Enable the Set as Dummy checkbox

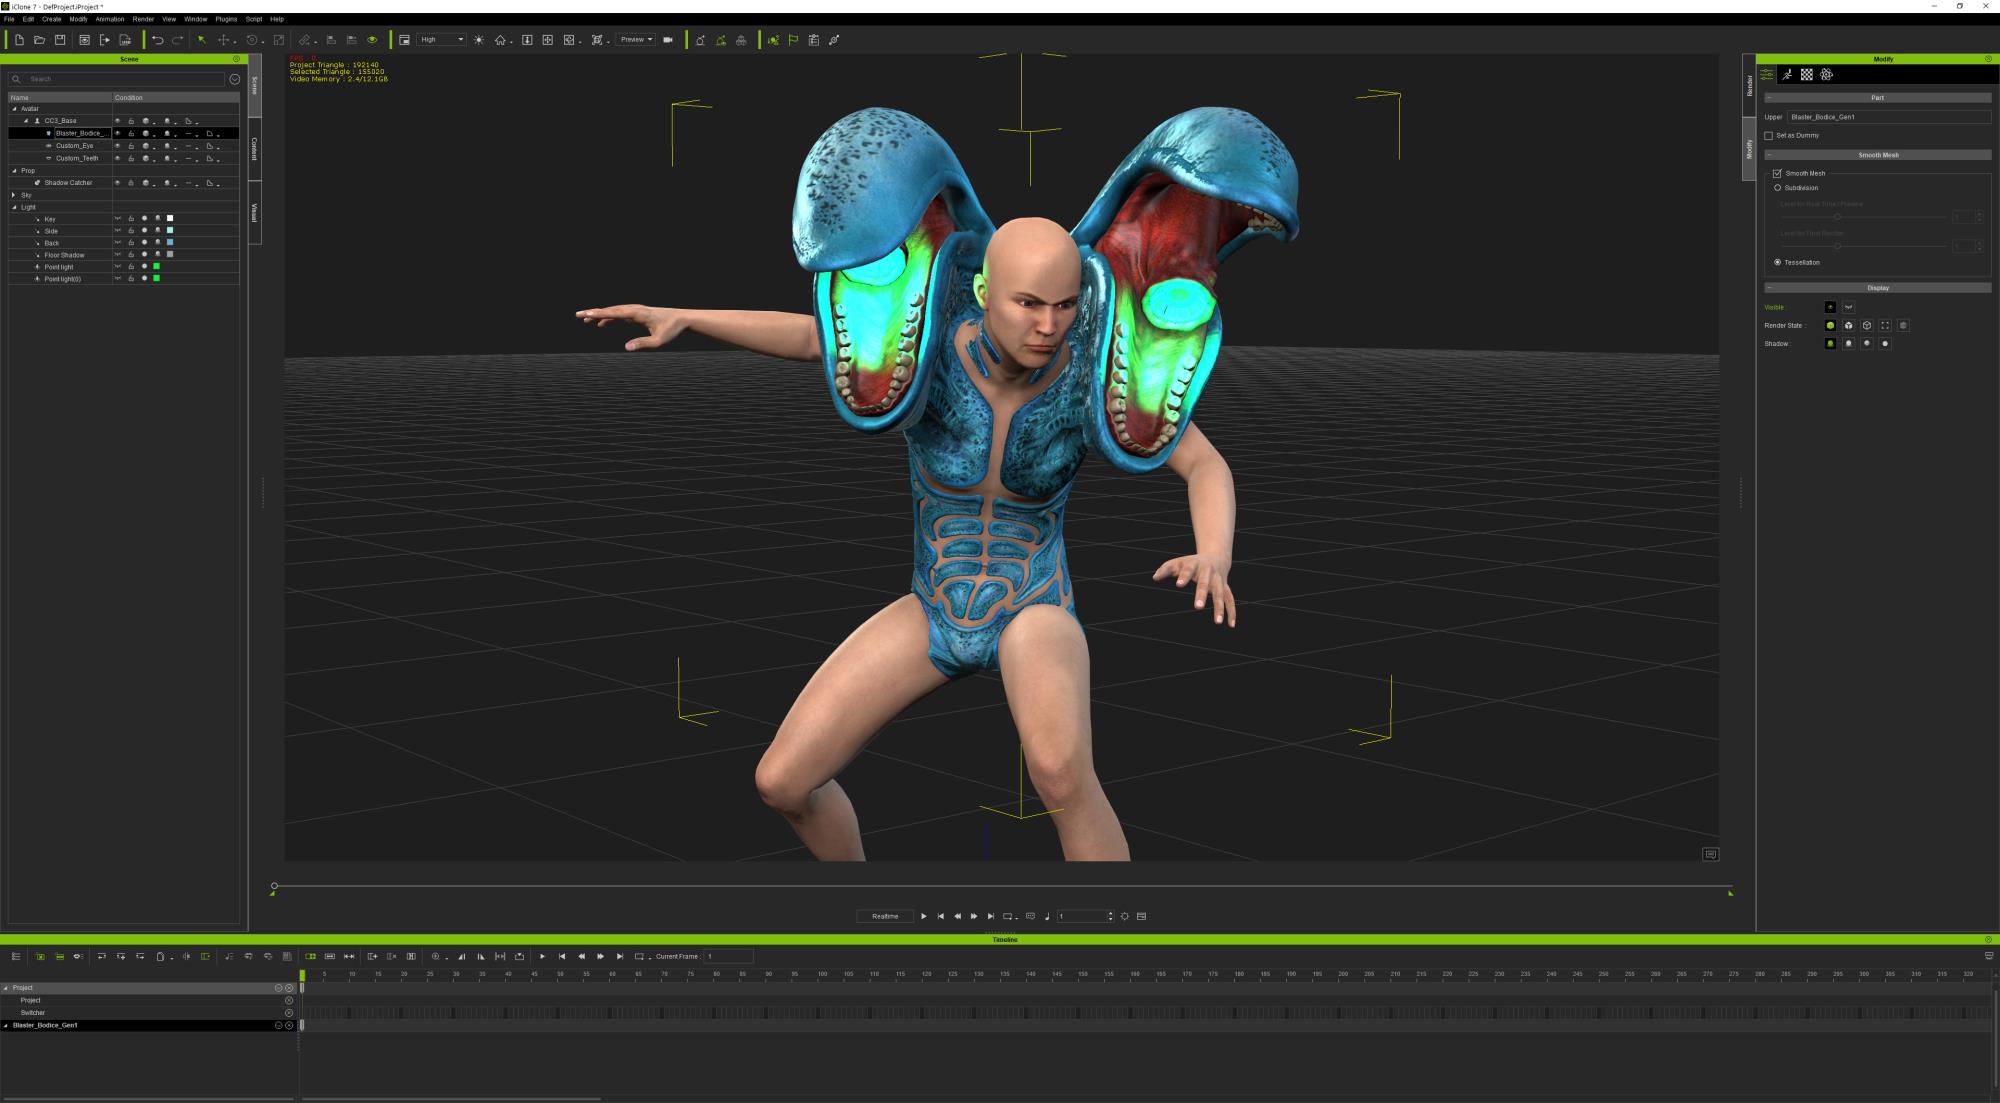pos(1769,136)
